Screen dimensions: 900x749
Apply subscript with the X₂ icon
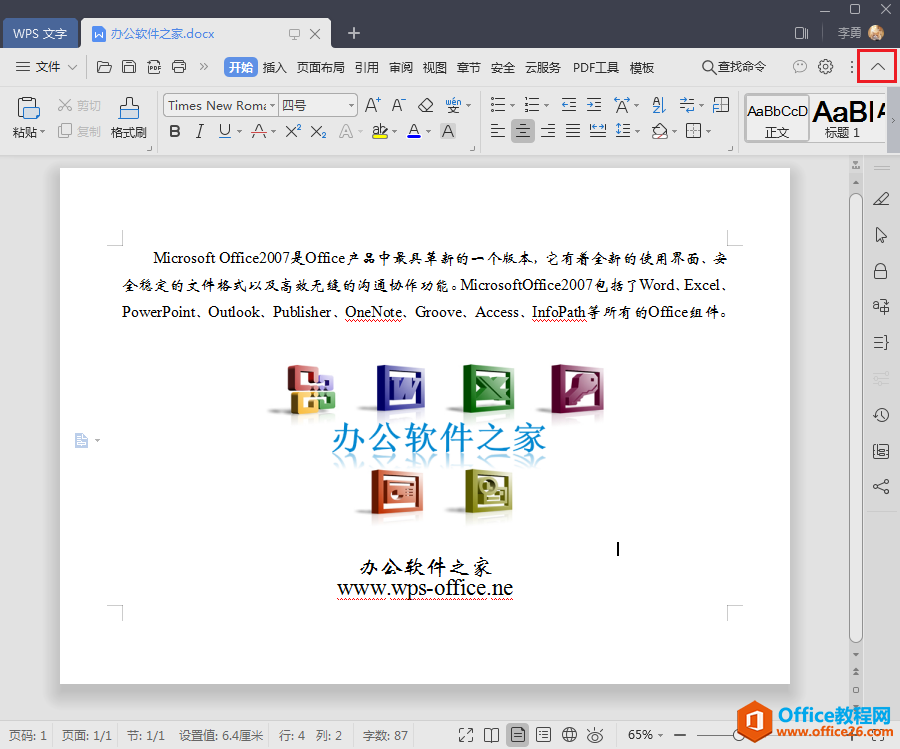pos(318,131)
